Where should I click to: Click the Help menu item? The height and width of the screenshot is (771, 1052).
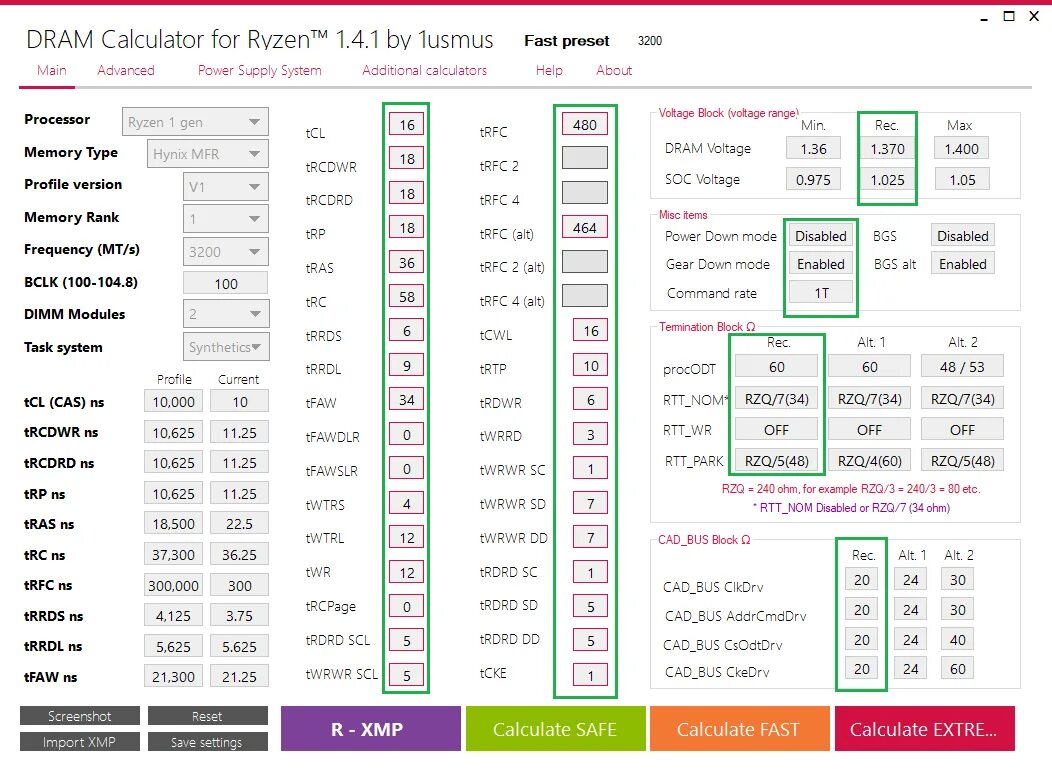click(549, 70)
